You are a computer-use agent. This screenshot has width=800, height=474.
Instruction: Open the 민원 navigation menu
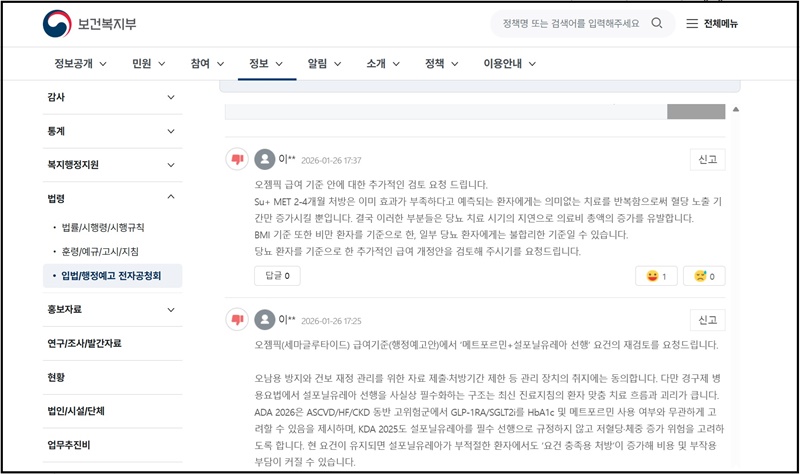[x=148, y=63]
